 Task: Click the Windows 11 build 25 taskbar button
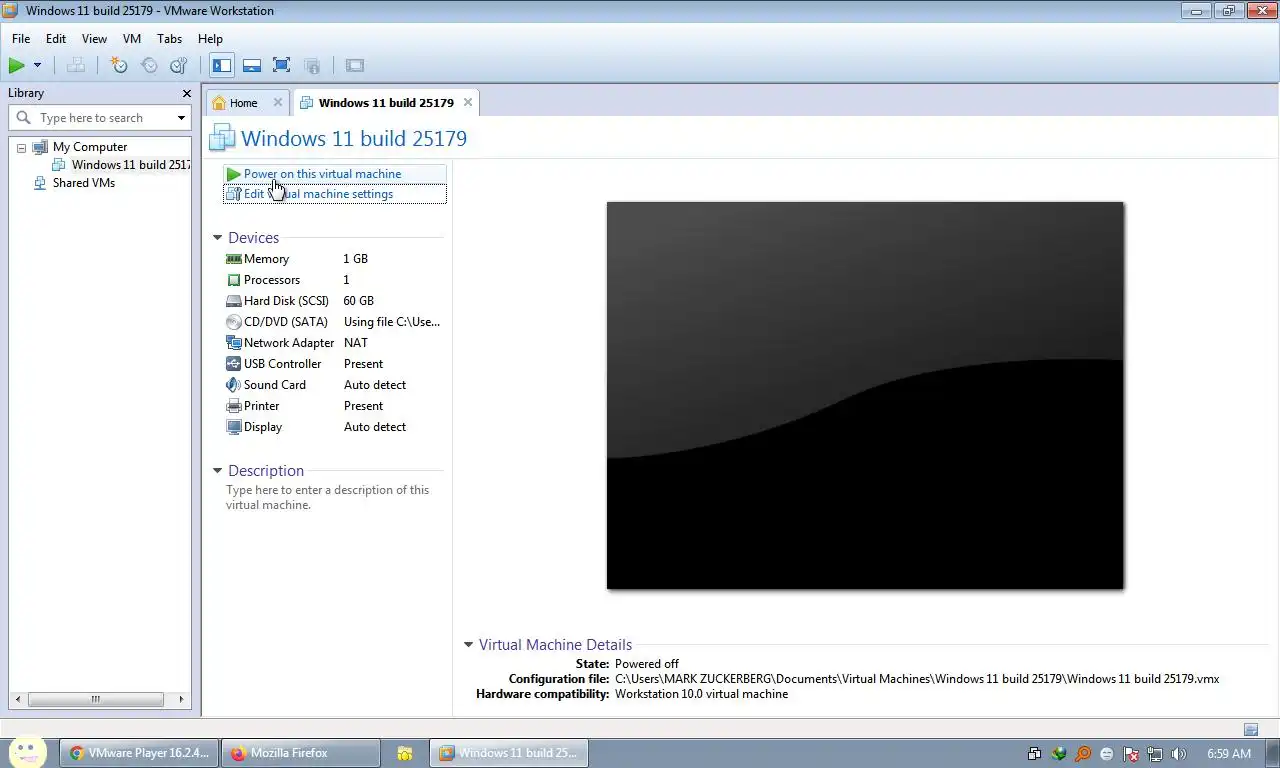point(510,753)
